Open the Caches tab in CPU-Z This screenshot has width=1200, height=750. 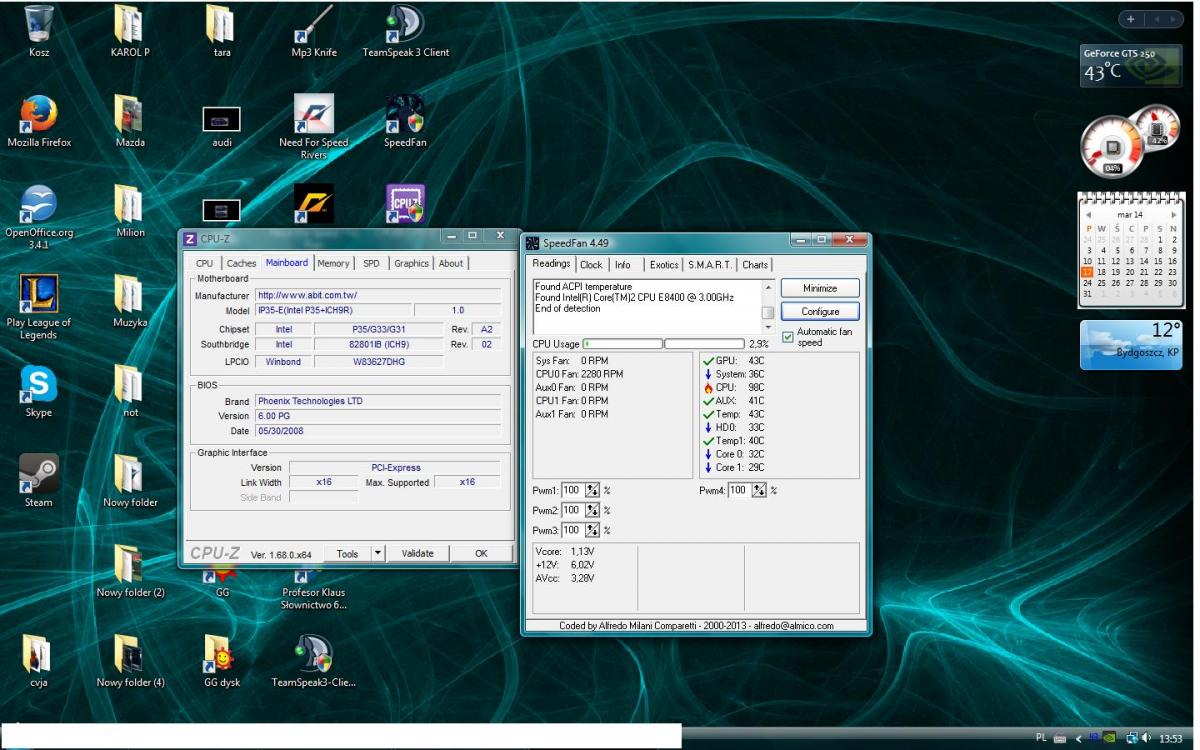click(x=241, y=263)
